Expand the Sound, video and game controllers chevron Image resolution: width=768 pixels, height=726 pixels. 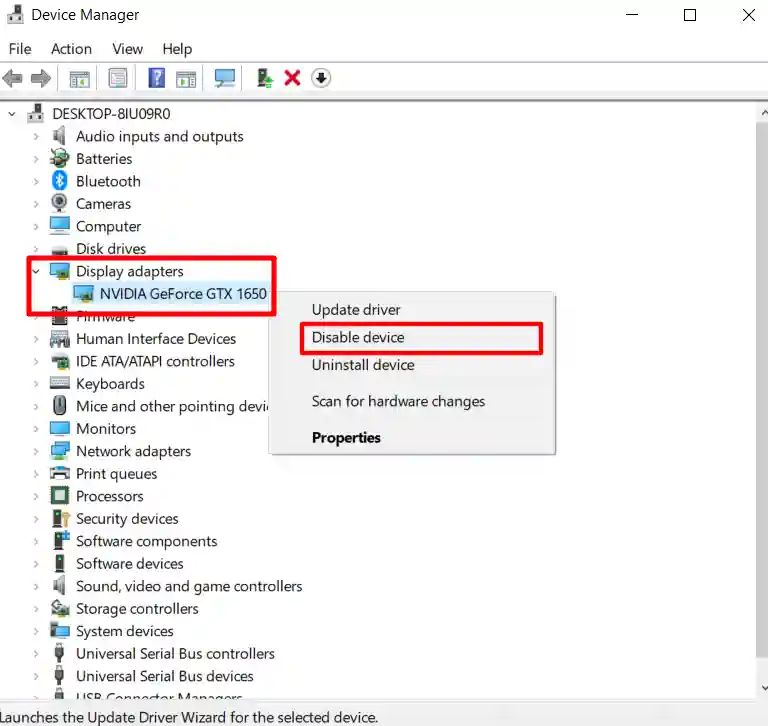pos(36,587)
